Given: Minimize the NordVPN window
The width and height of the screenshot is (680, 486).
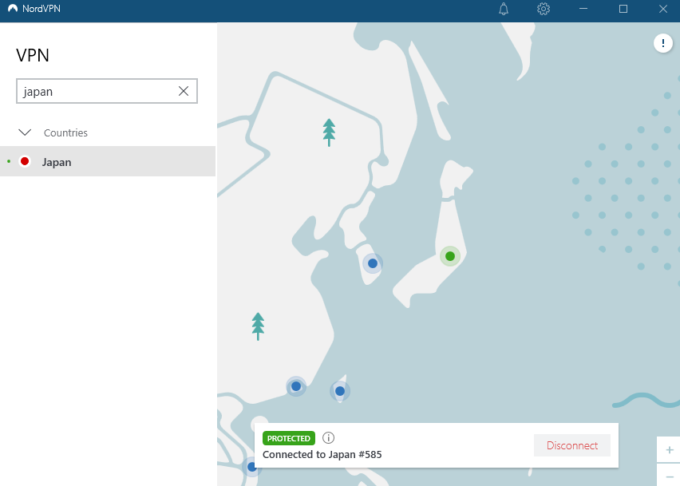Looking at the screenshot, I should click(x=583, y=9).
